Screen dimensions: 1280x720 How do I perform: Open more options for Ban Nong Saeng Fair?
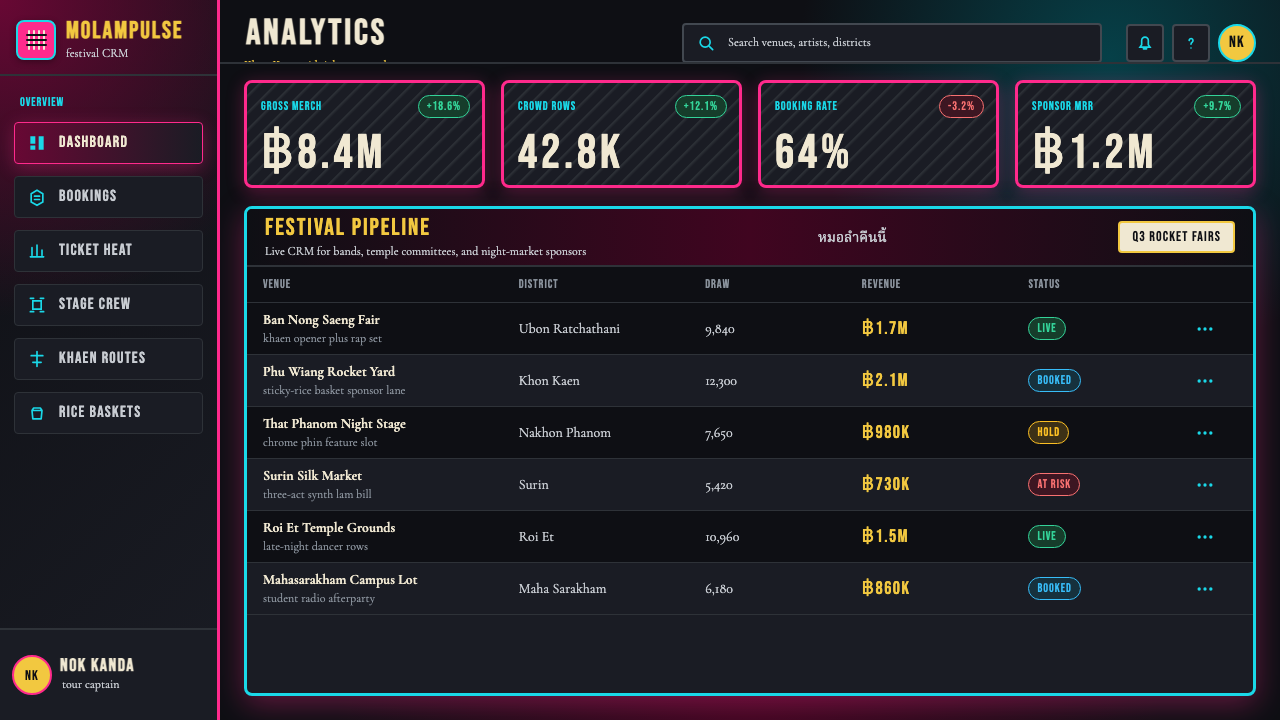tap(1205, 329)
